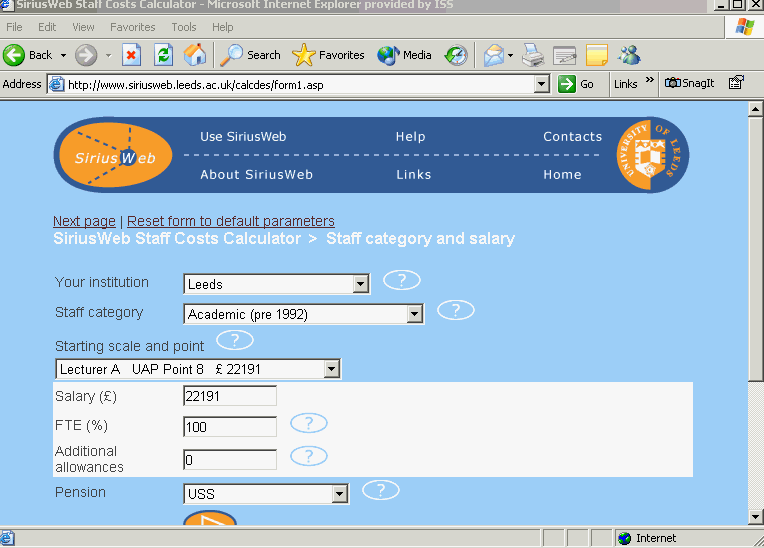Click the Print toolbar icon
The height and width of the screenshot is (548, 764).
tap(533, 55)
